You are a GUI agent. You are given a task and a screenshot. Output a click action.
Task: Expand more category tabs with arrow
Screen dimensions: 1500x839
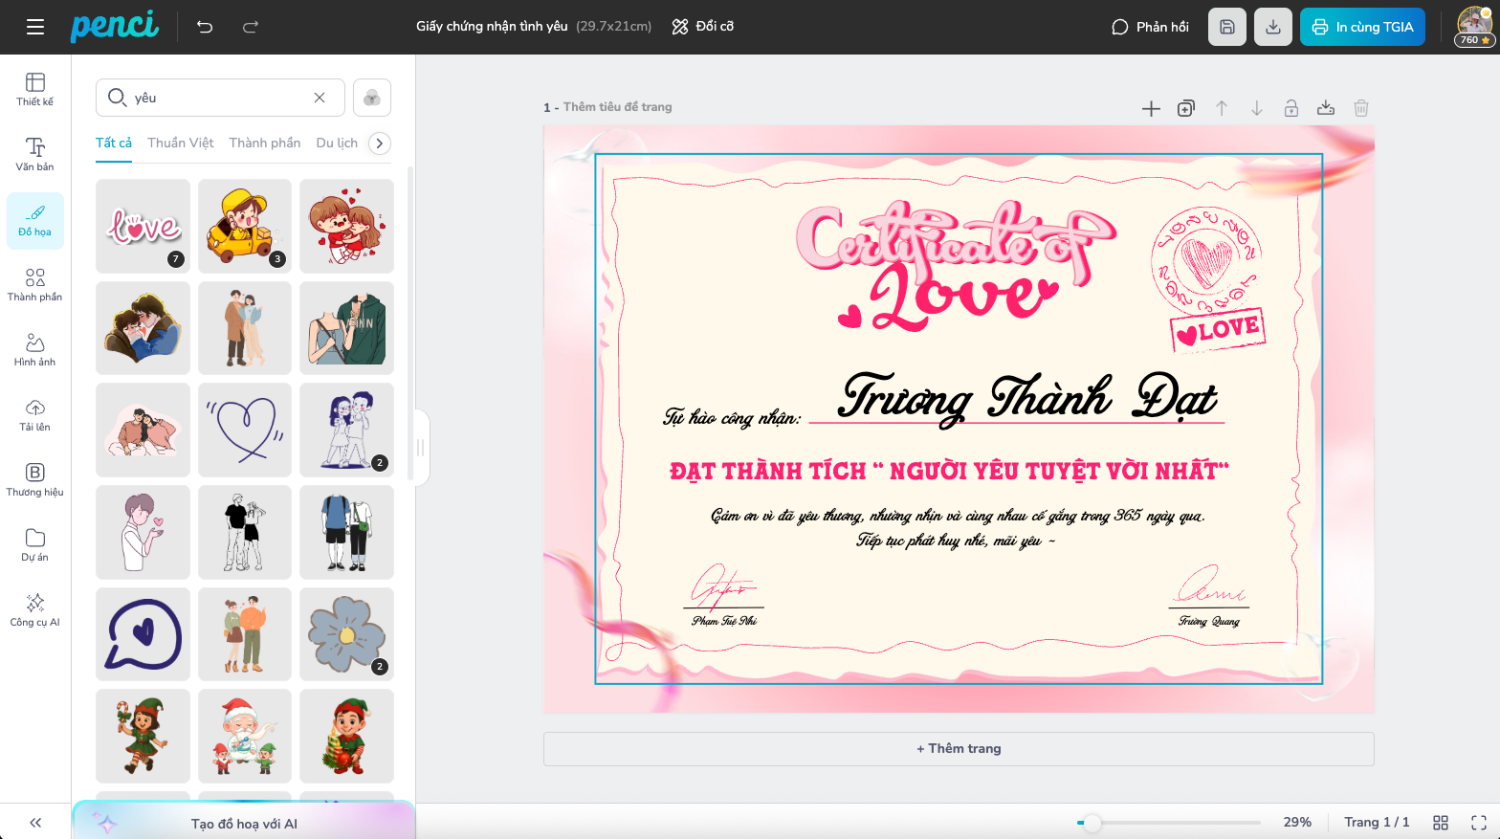(379, 143)
